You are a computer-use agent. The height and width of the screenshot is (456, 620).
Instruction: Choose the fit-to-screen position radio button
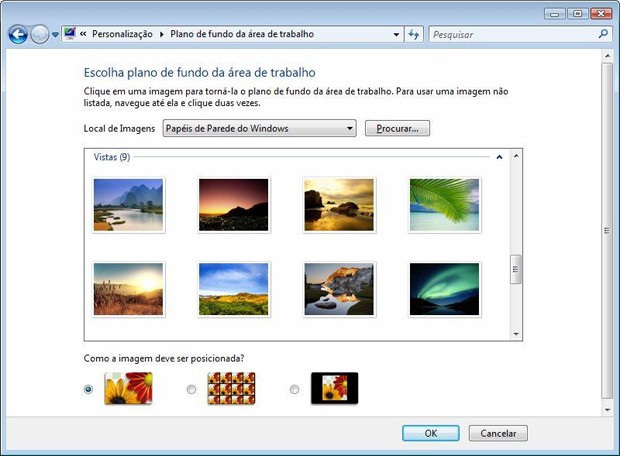(88, 390)
